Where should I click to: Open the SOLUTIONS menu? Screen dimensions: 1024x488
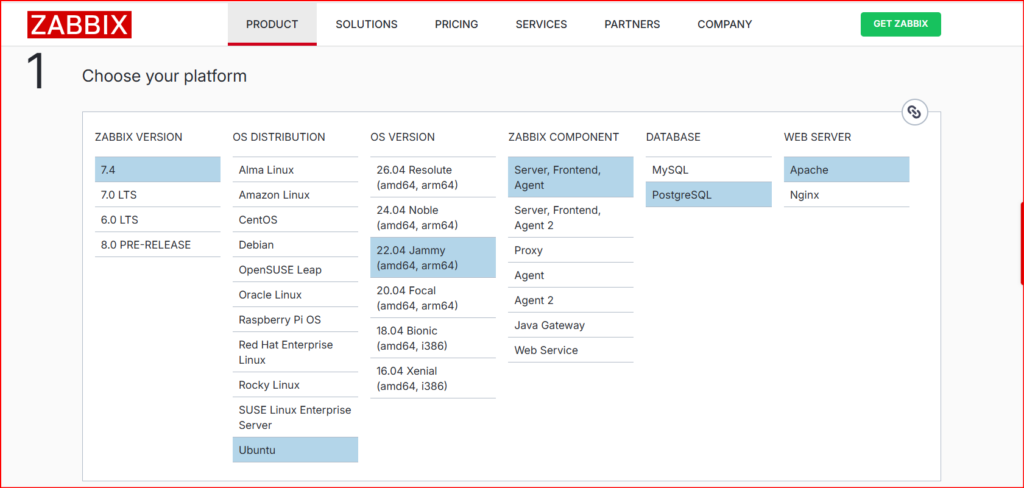(366, 24)
